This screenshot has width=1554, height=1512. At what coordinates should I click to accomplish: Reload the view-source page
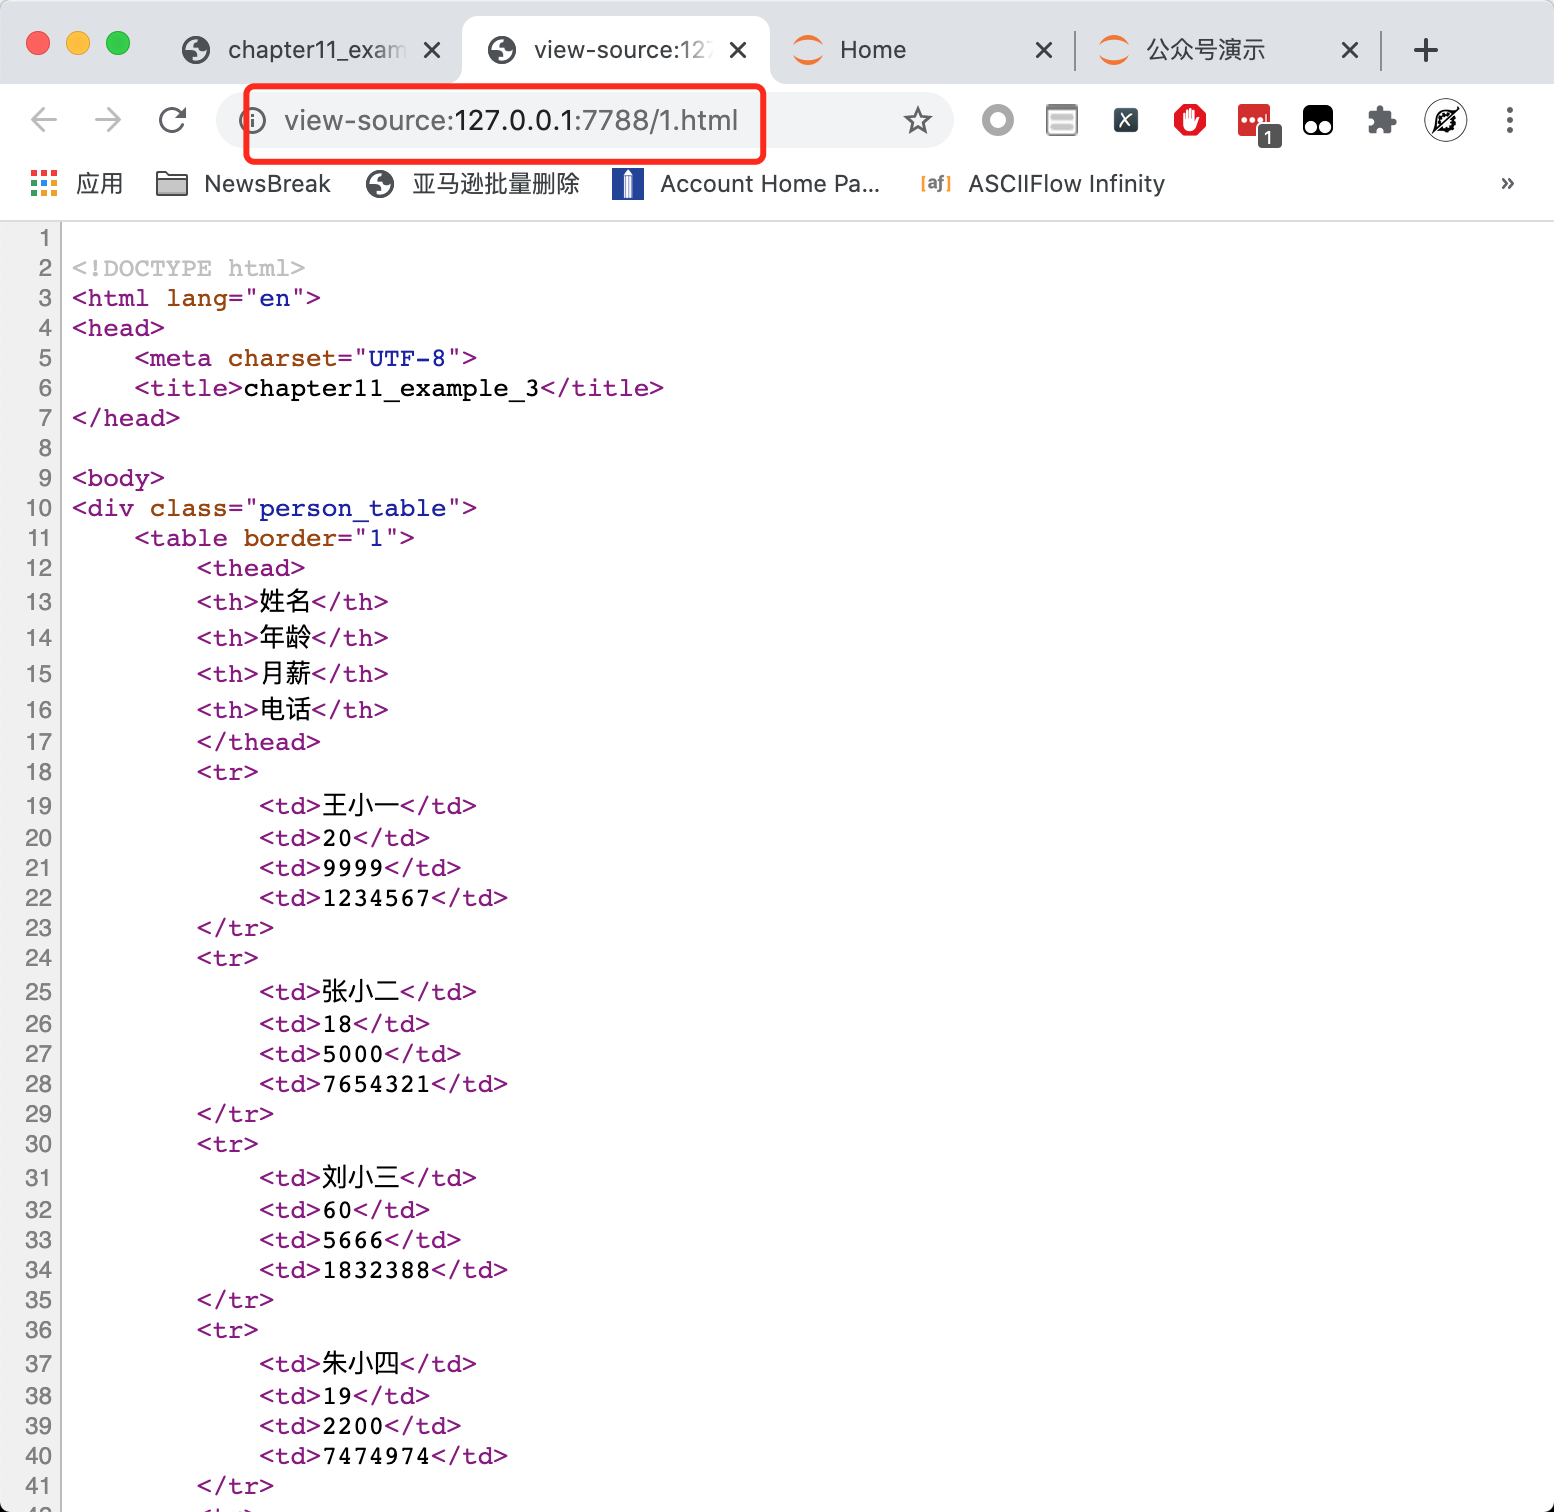pos(173,120)
